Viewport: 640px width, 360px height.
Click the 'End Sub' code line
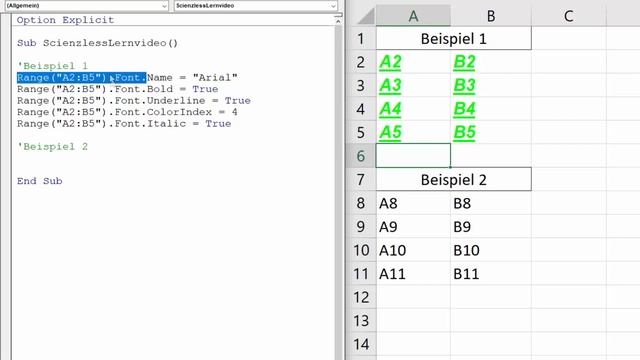[x=40, y=181]
